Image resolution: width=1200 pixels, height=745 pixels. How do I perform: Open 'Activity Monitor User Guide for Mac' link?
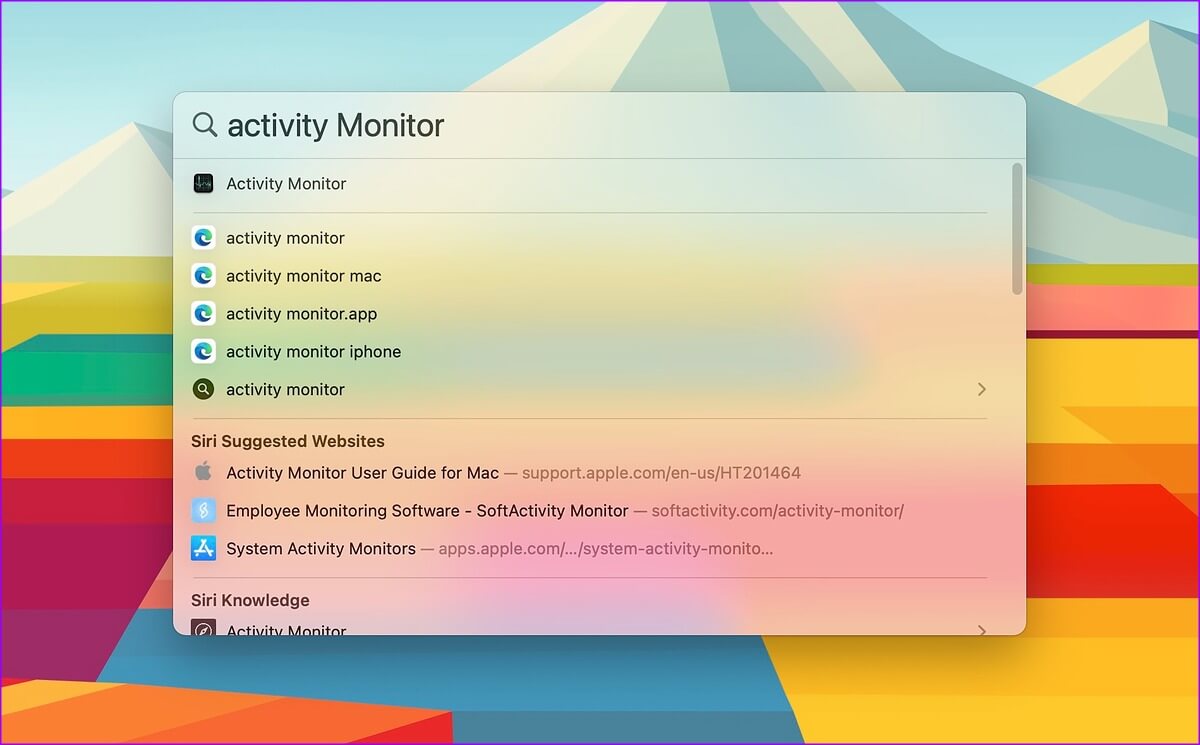[362, 473]
